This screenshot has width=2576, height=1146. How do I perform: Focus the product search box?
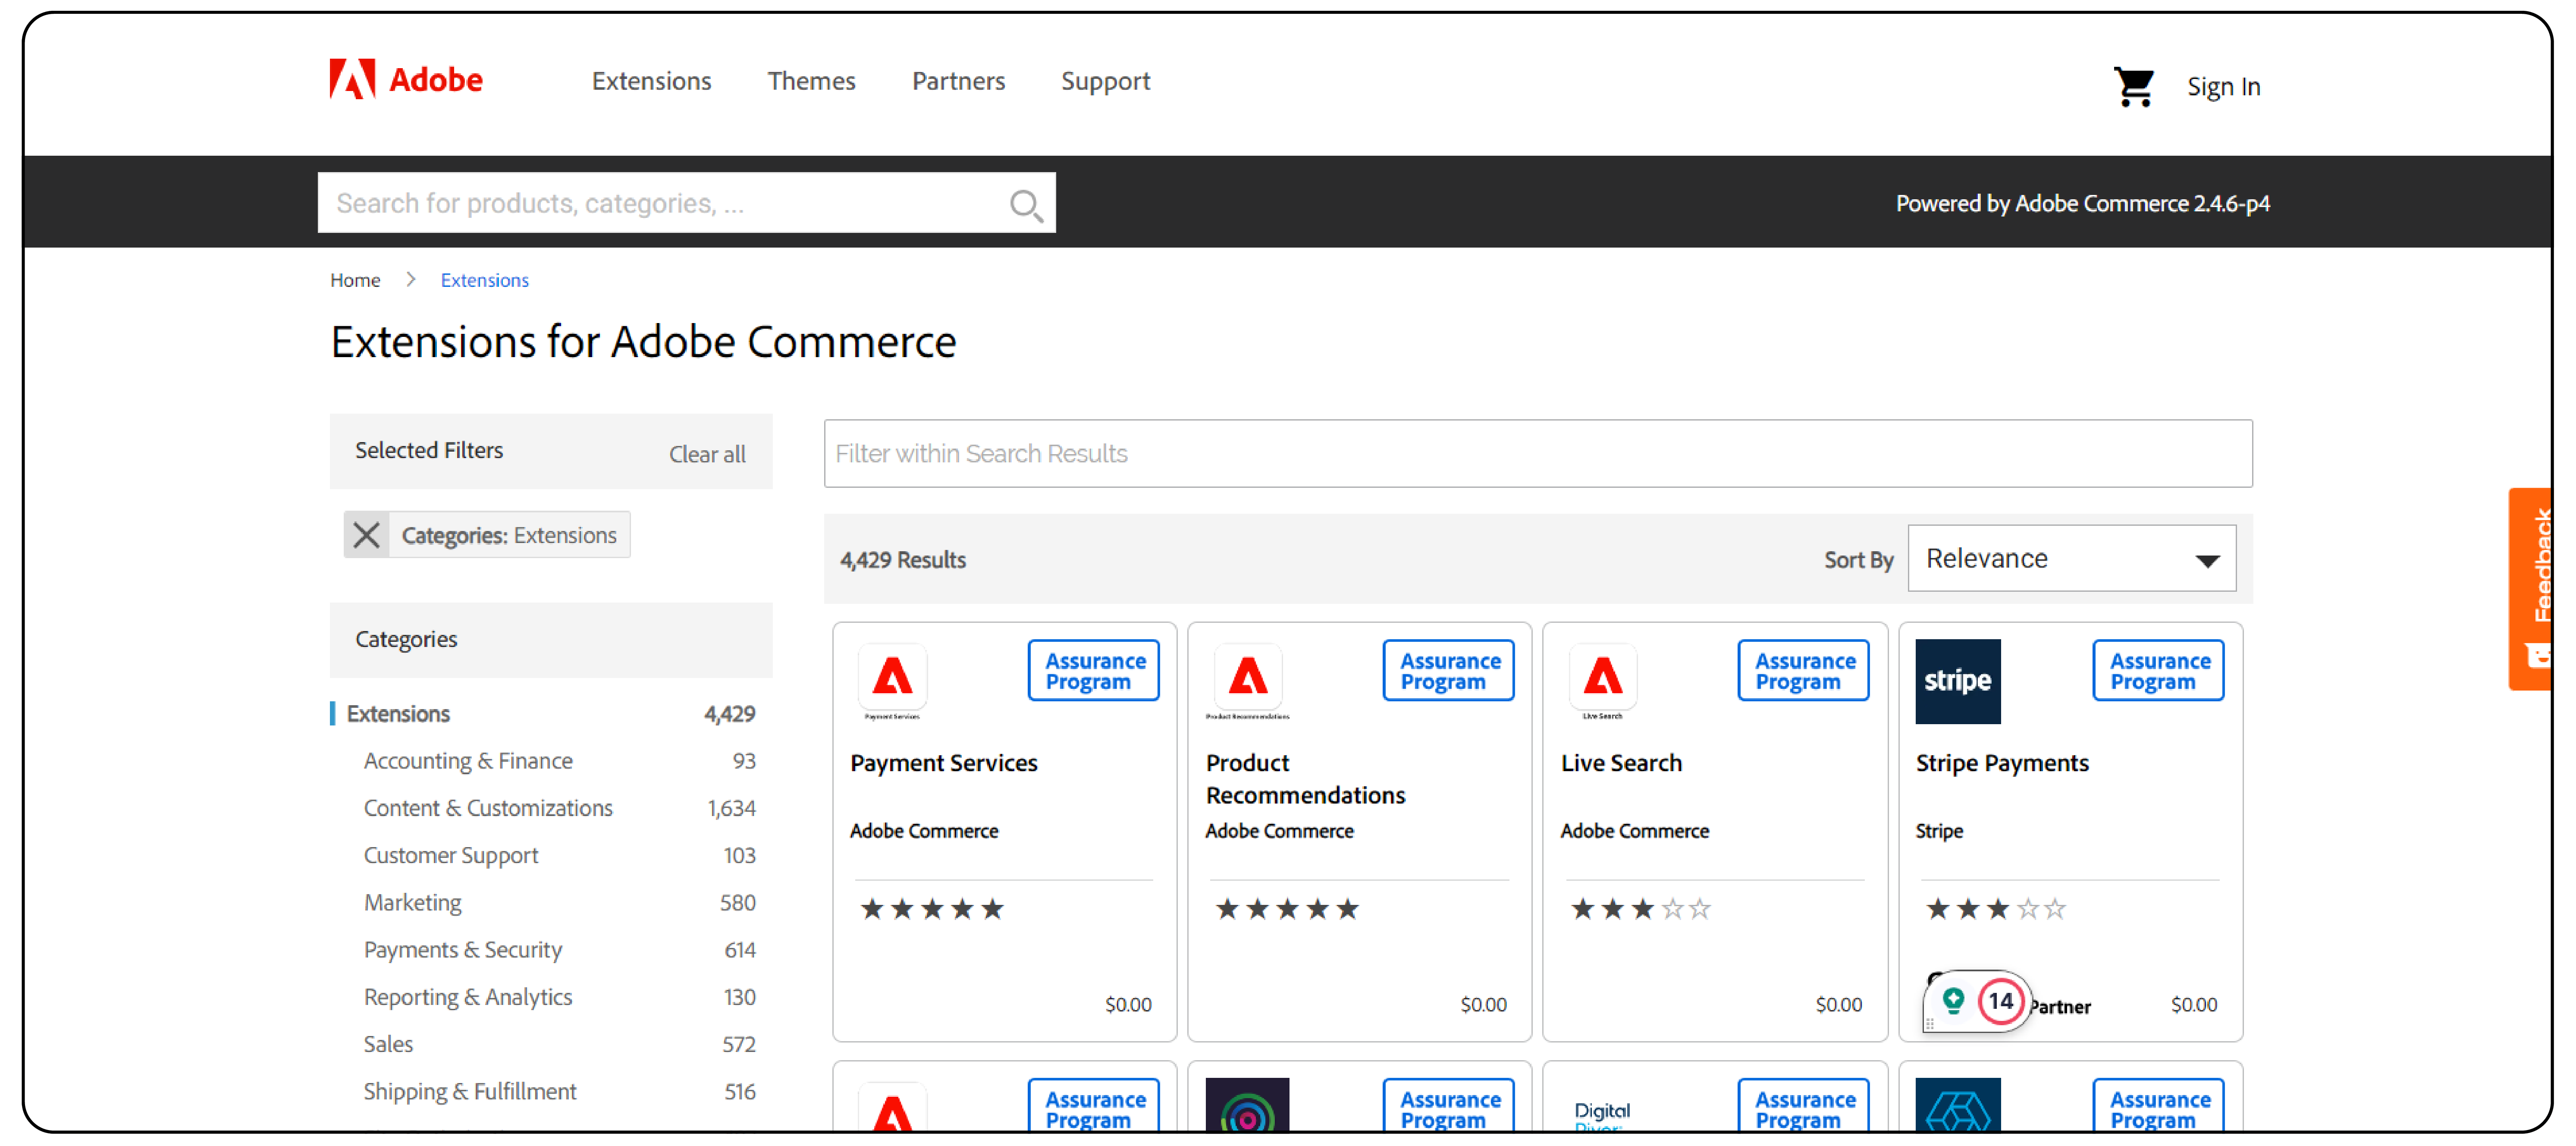point(686,203)
